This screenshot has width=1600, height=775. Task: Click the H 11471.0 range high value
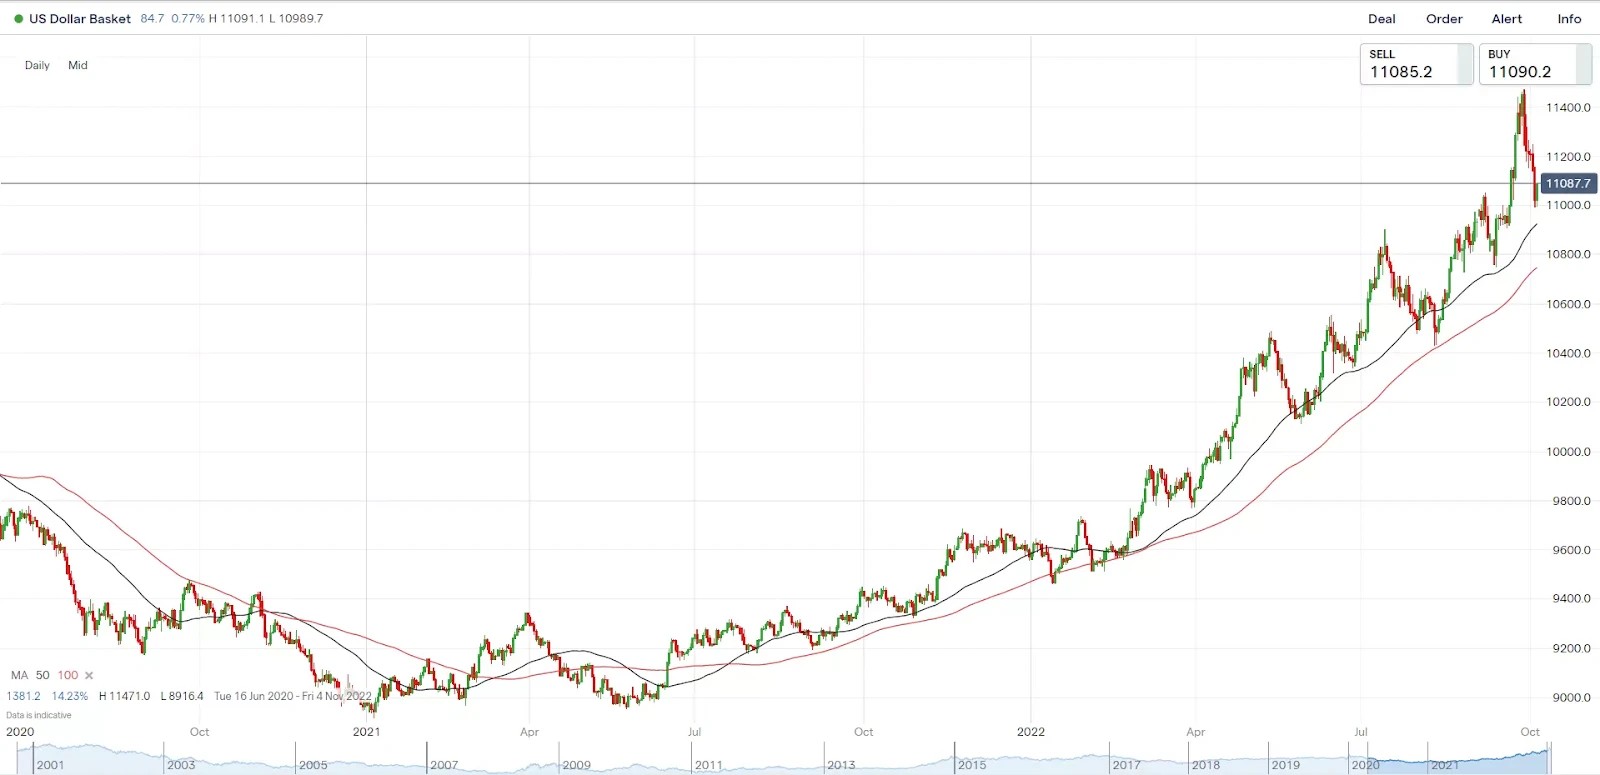(124, 697)
